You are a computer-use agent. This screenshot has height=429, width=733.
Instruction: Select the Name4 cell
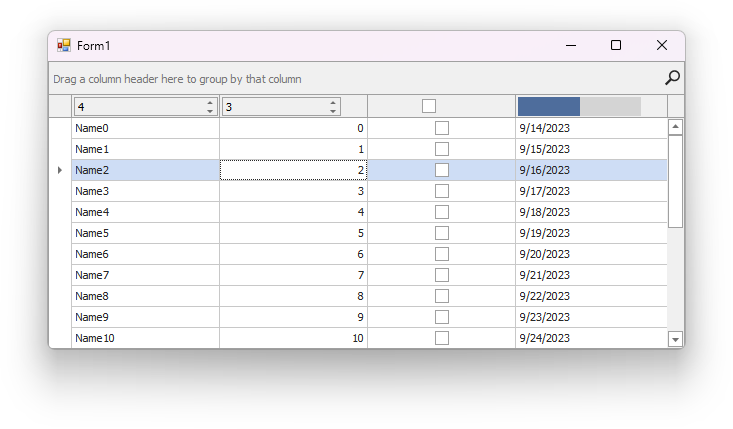pos(144,212)
